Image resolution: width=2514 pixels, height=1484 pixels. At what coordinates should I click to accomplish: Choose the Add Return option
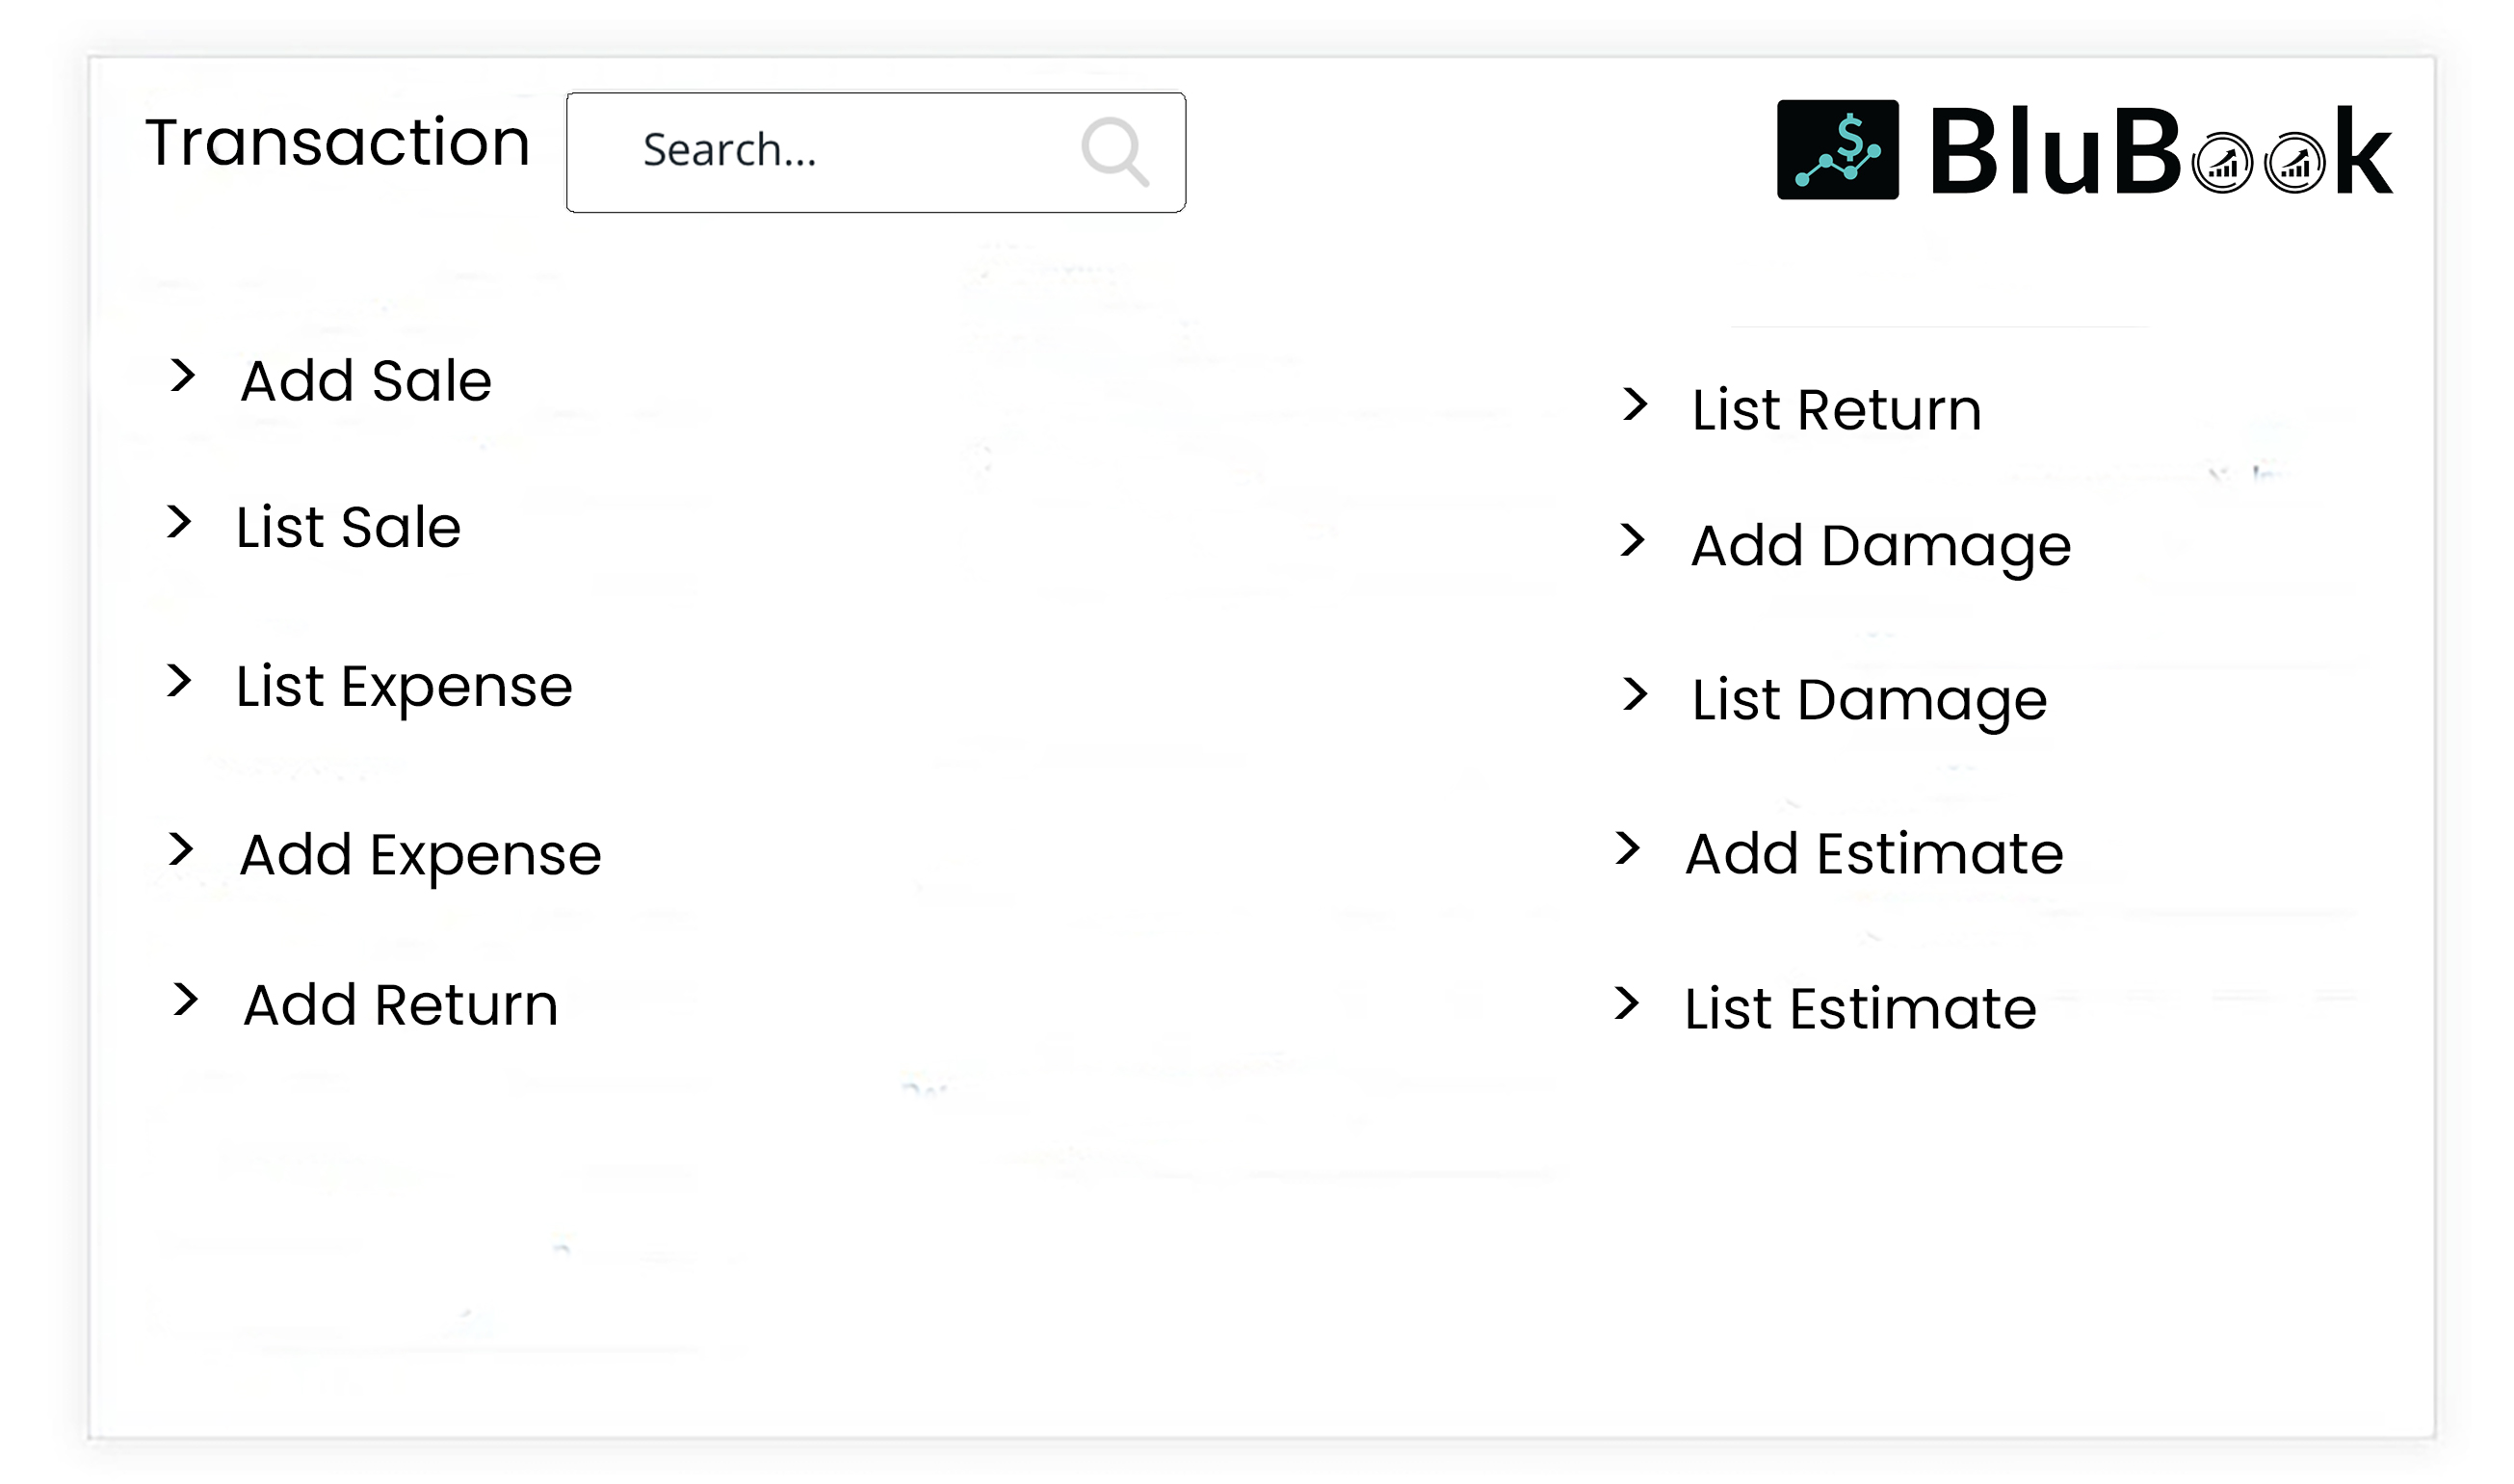pos(401,1005)
